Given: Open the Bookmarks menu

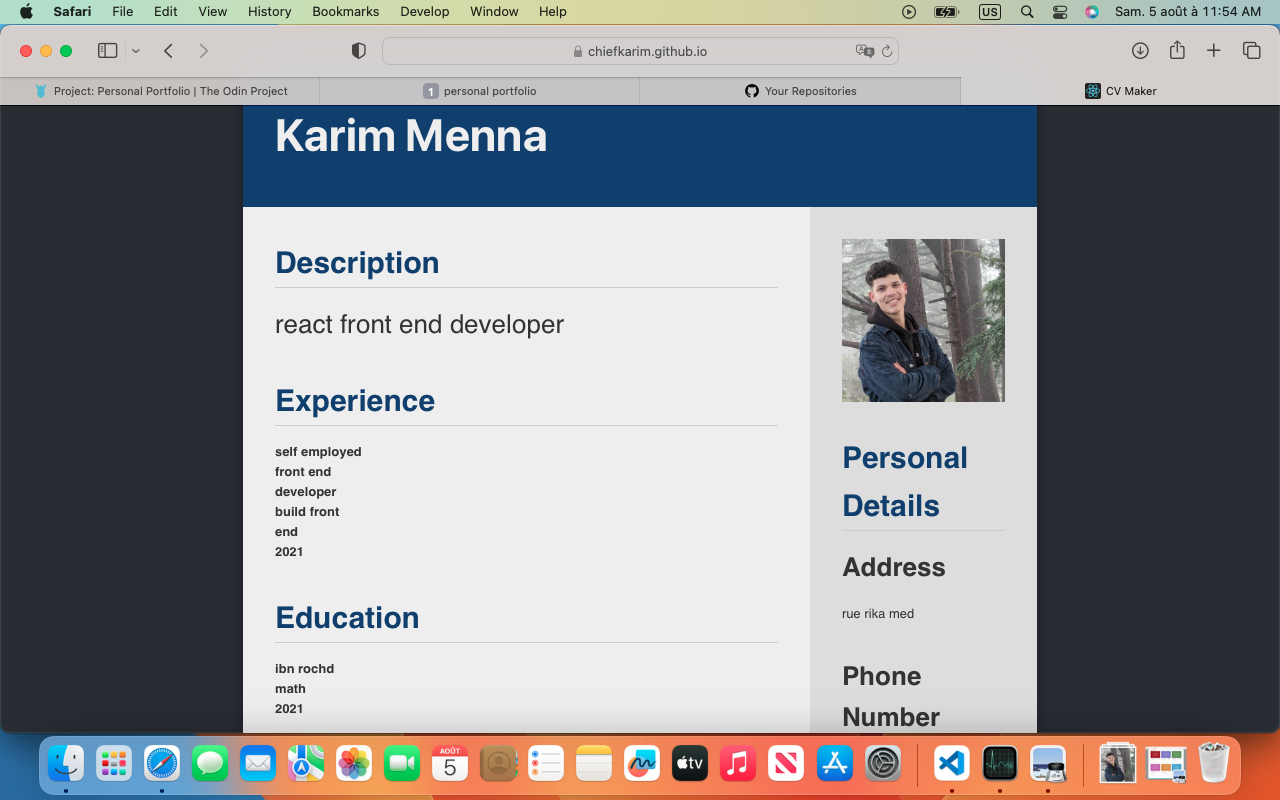Looking at the screenshot, I should [x=345, y=12].
